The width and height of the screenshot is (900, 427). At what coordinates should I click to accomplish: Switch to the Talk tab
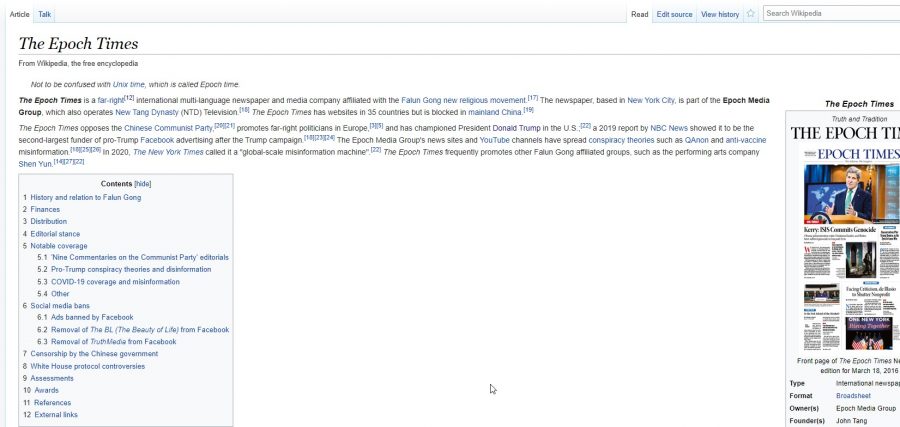45,14
